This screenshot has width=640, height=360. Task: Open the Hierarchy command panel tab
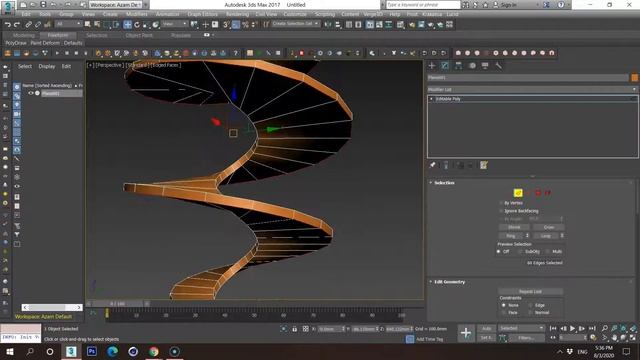point(458,65)
